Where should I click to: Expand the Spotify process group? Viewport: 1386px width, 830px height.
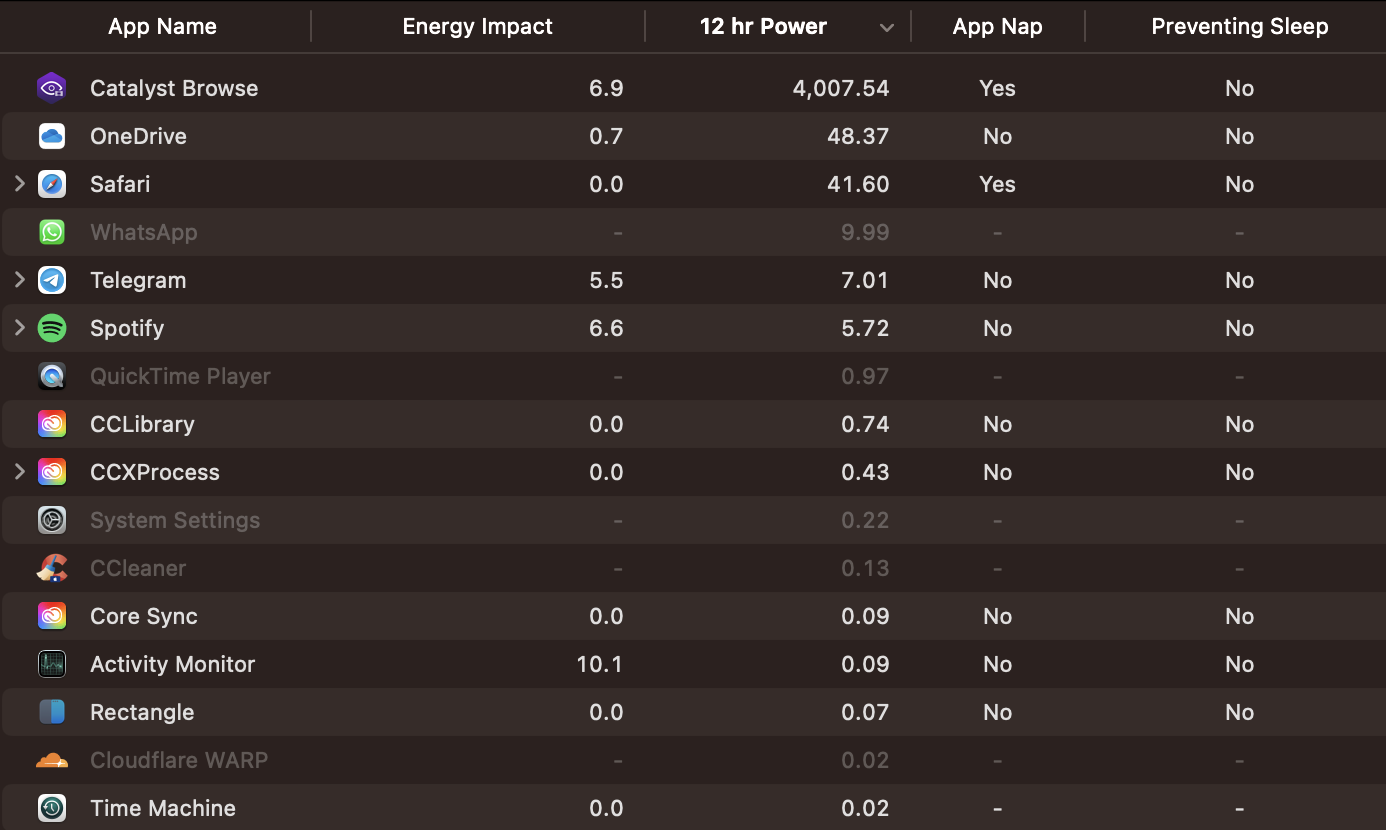(19, 328)
